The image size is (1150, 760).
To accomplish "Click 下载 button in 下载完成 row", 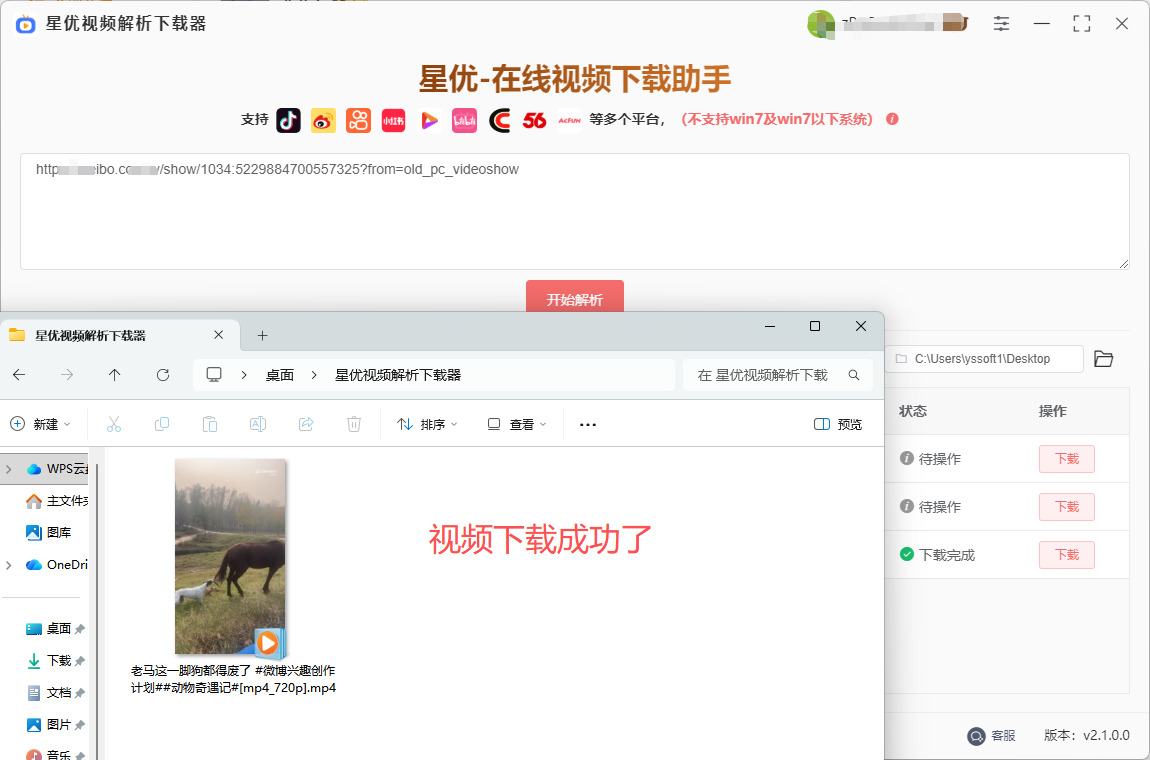I will [1066, 555].
